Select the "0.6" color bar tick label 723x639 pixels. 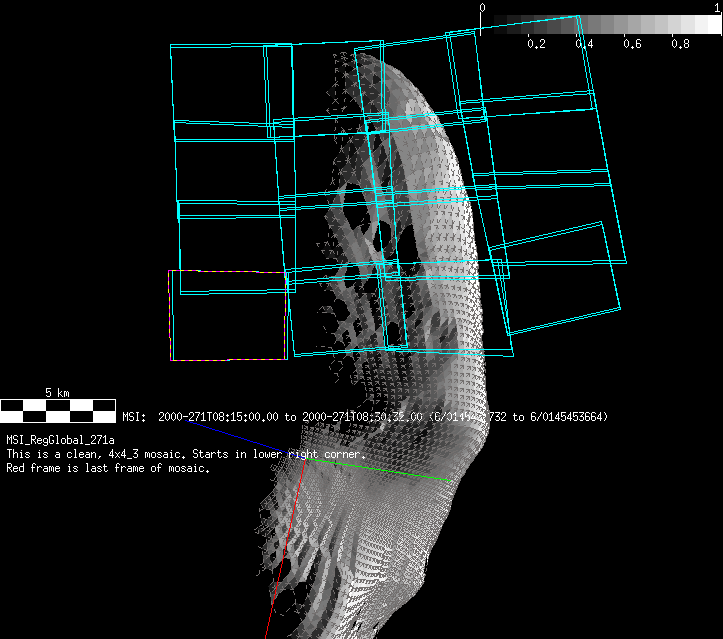[632, 44]
